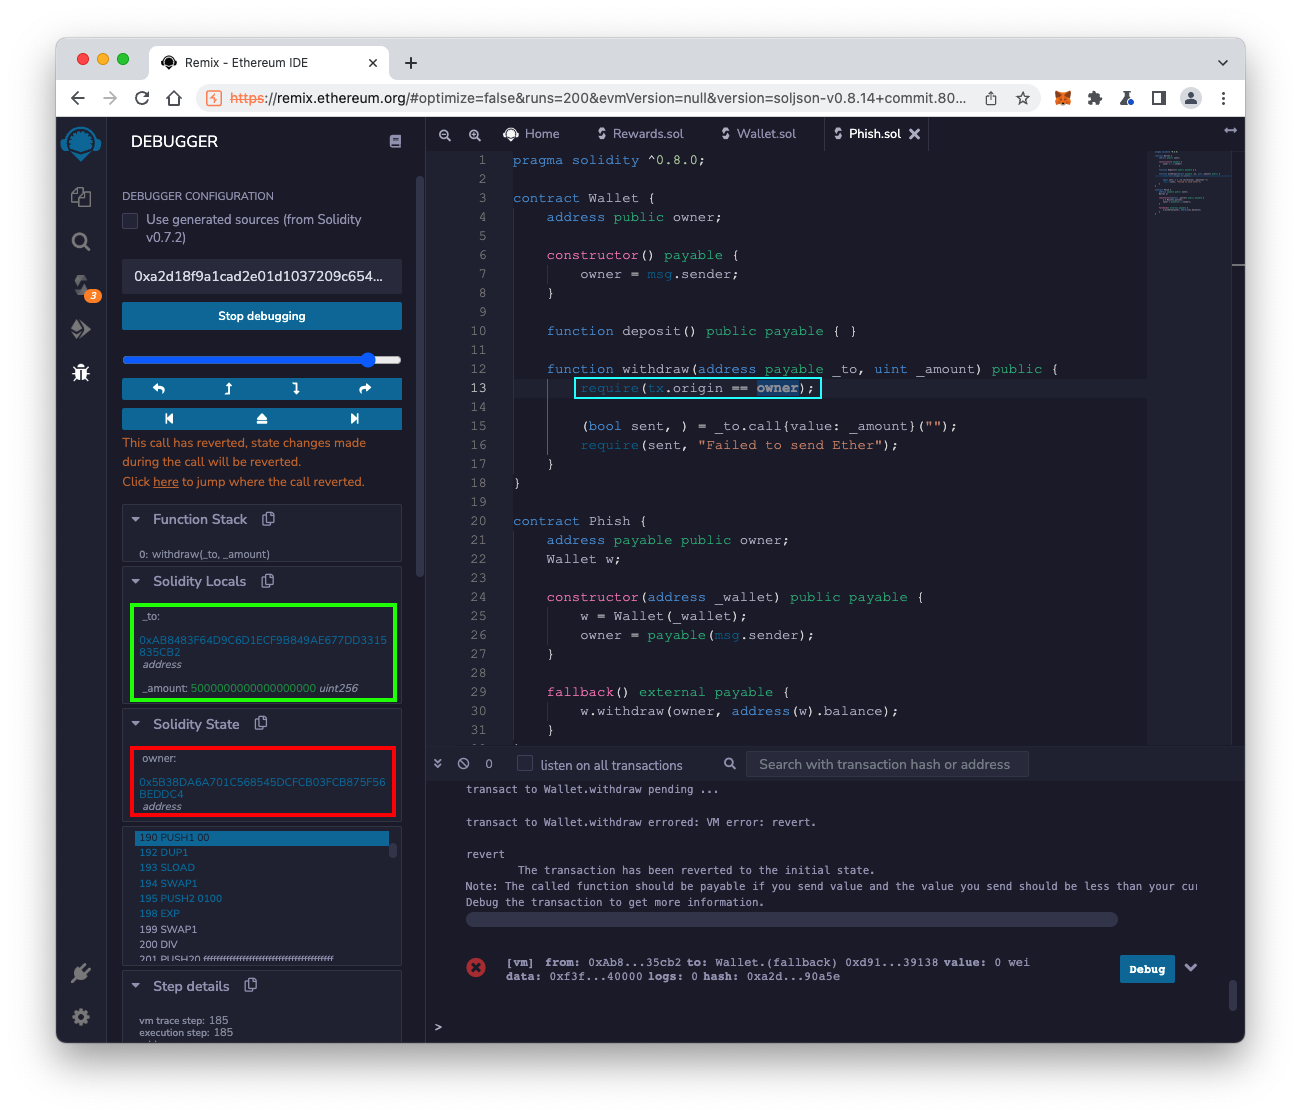
Task: Collapse the Function Stack section
Action: pos(136,519)
